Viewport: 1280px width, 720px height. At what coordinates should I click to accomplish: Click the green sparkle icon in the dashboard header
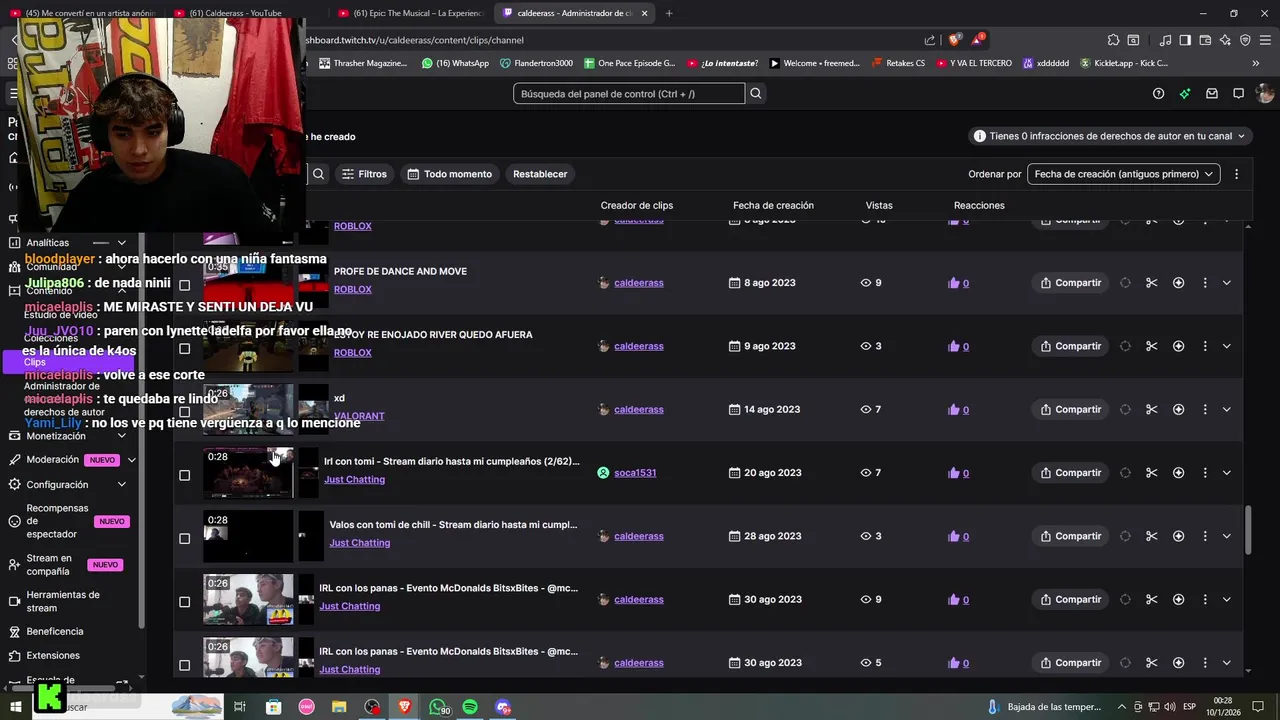(1185, 93)
